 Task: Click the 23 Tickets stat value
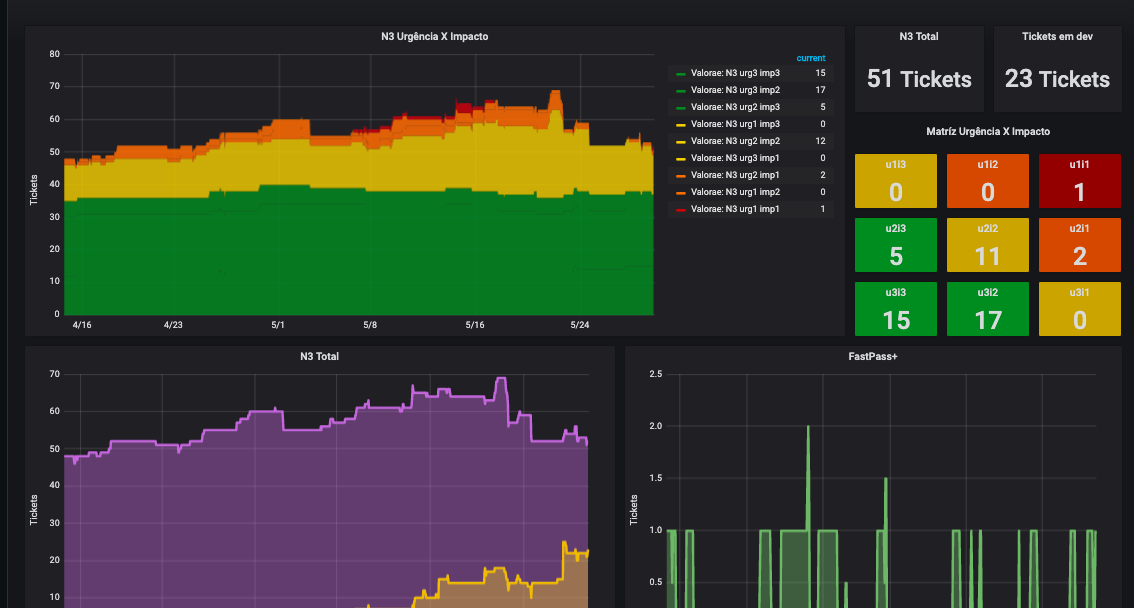[1057, 79]
